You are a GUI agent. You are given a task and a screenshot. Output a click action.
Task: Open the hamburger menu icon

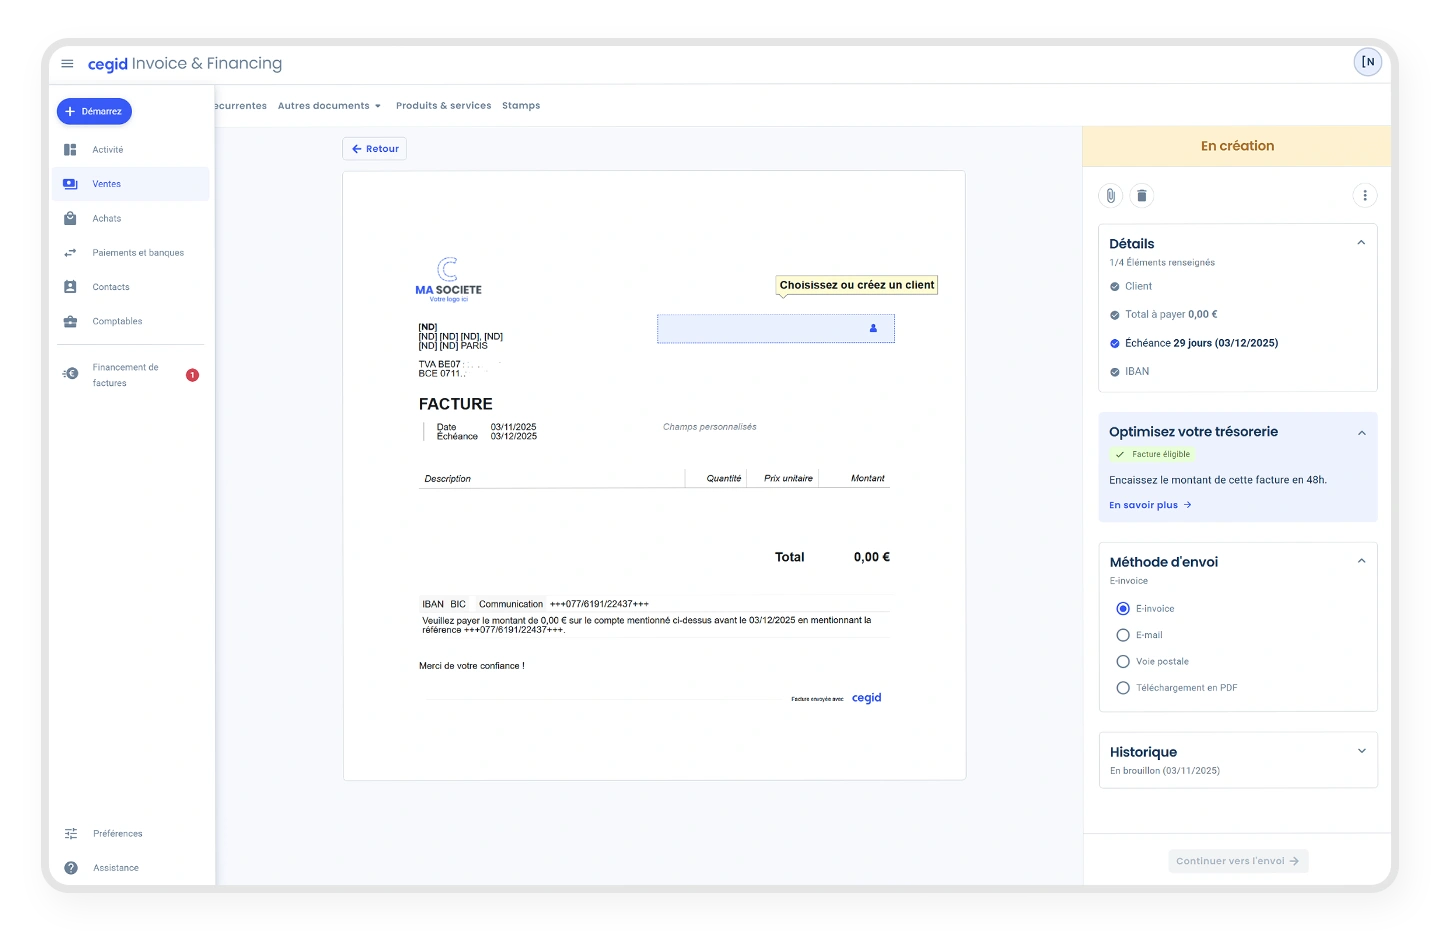(x=67, y=64)
